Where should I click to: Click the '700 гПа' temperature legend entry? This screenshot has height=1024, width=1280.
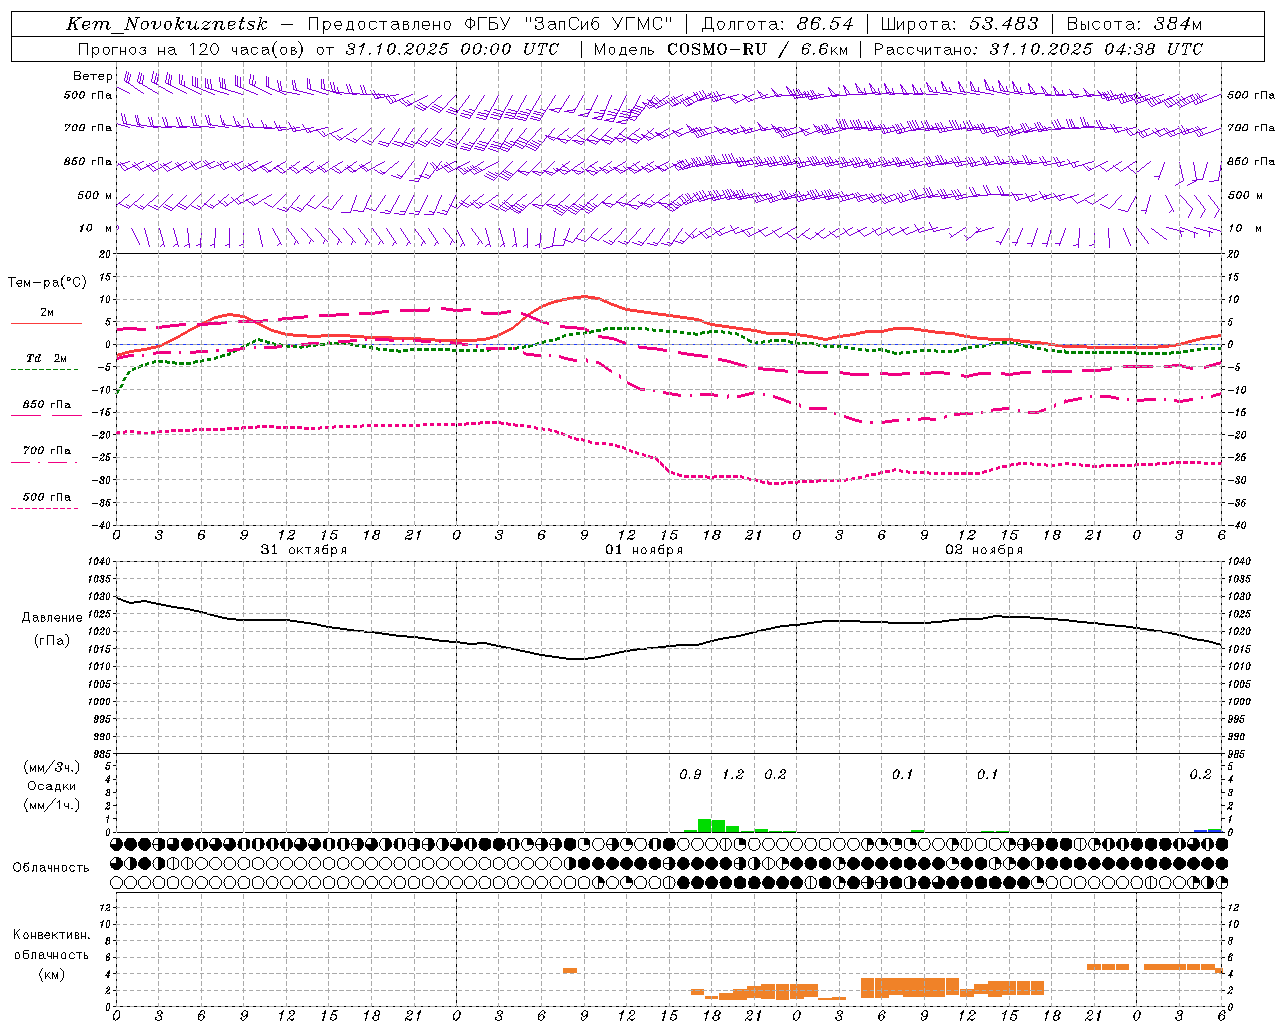[x=46, y=451]
